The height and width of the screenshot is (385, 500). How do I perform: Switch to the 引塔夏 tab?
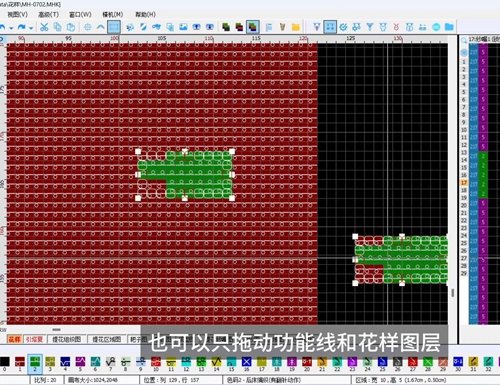[x=34, y=339]
